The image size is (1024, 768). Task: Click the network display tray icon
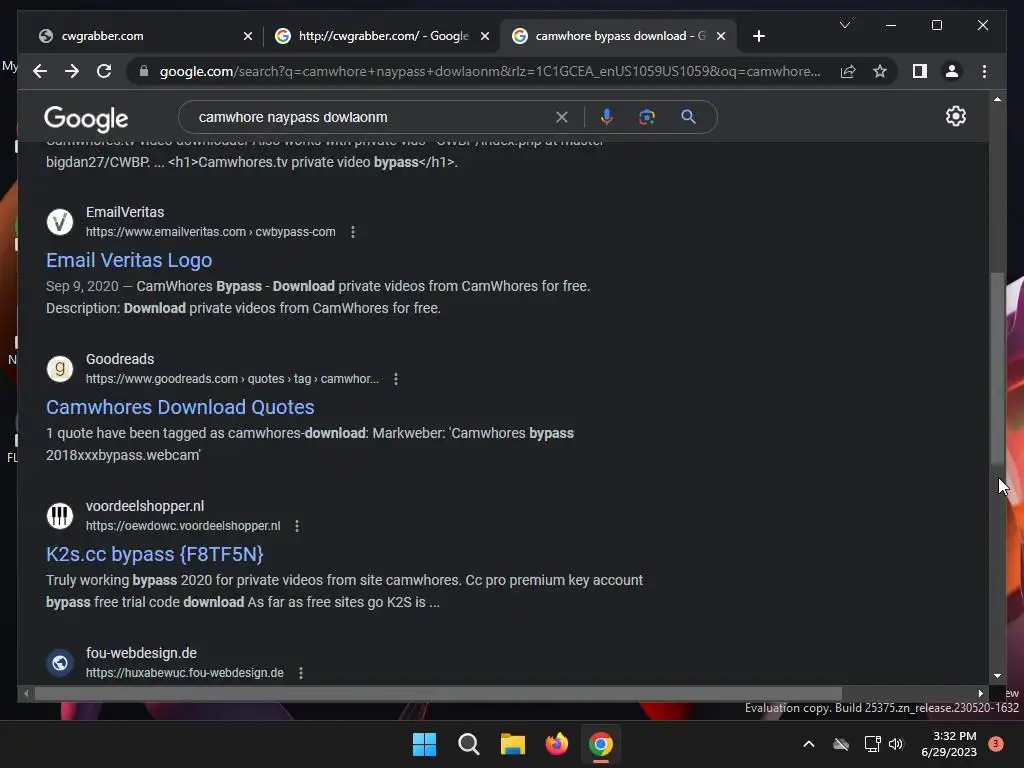[872, 744]
